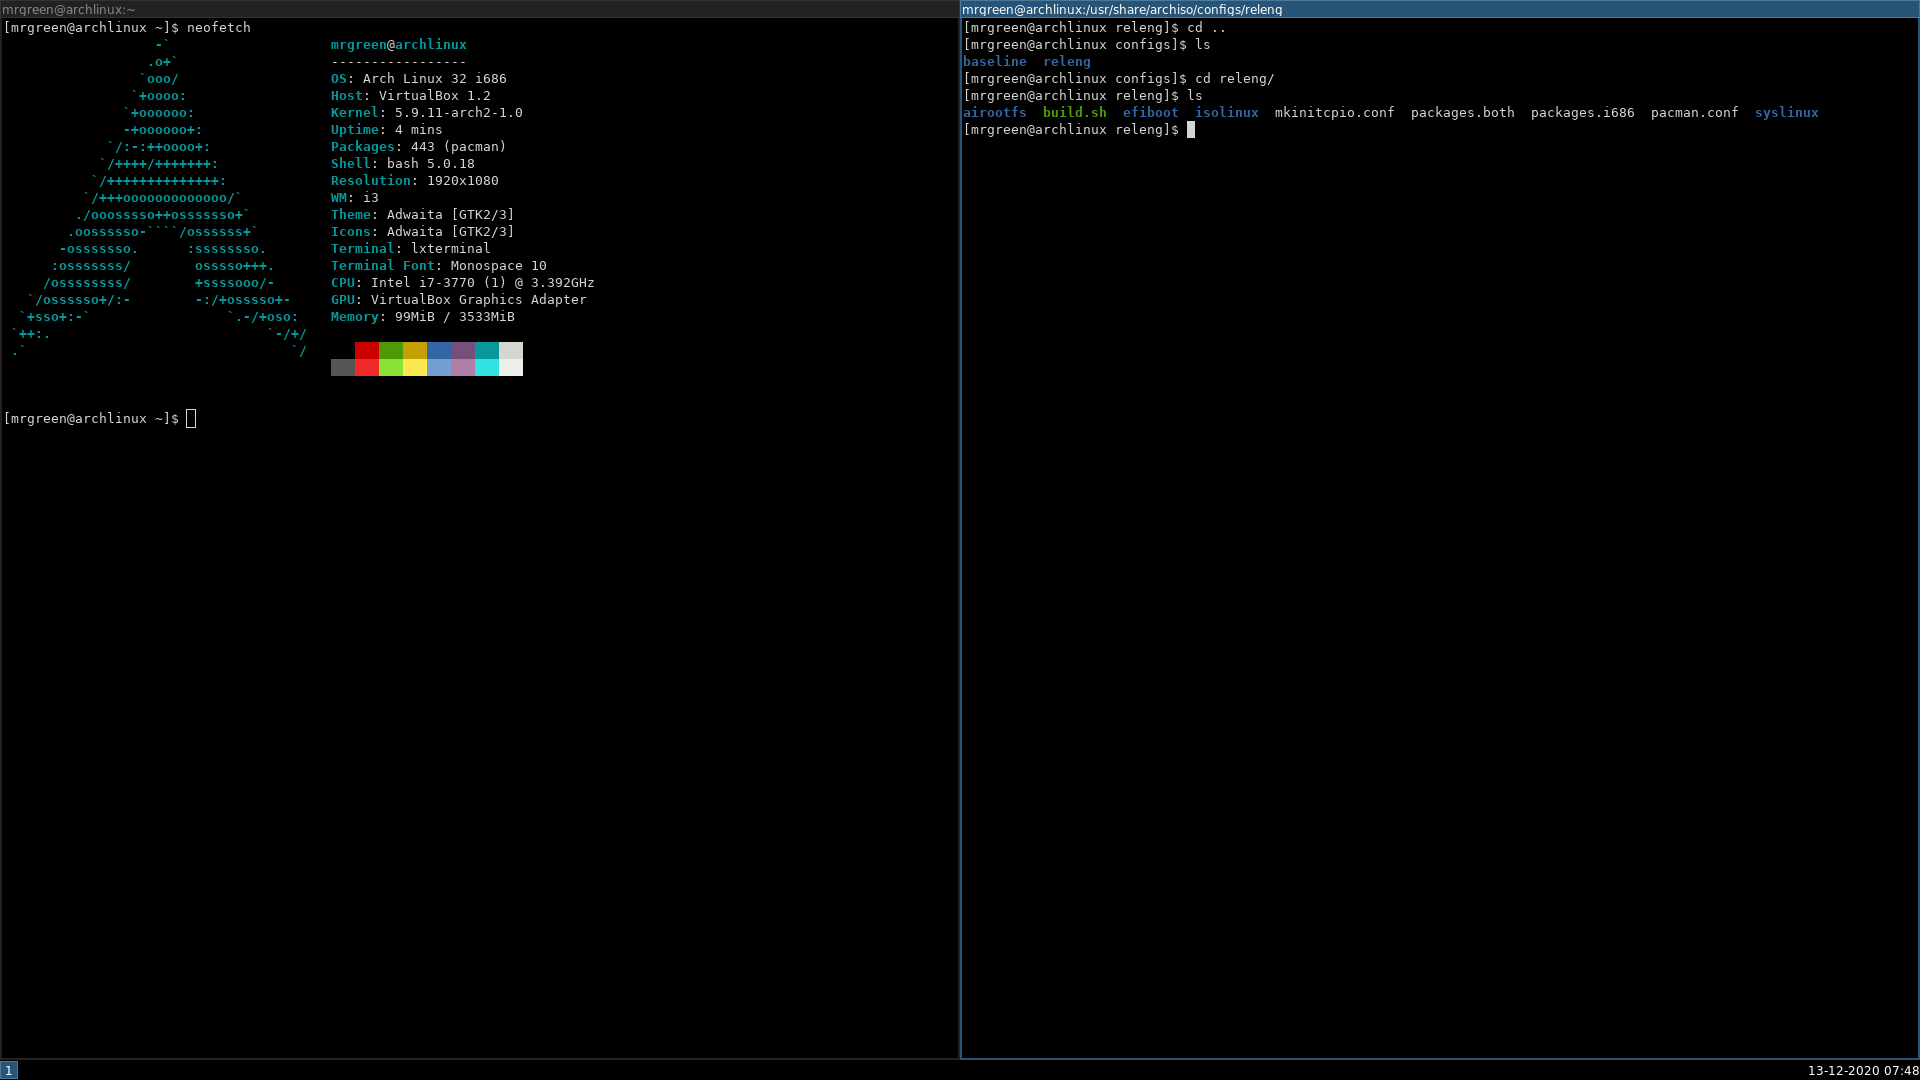Click the Packages line 443 (pacman)
Image resolution: width=1920 pixels, height=1080 pixels.
coord(419,147)
